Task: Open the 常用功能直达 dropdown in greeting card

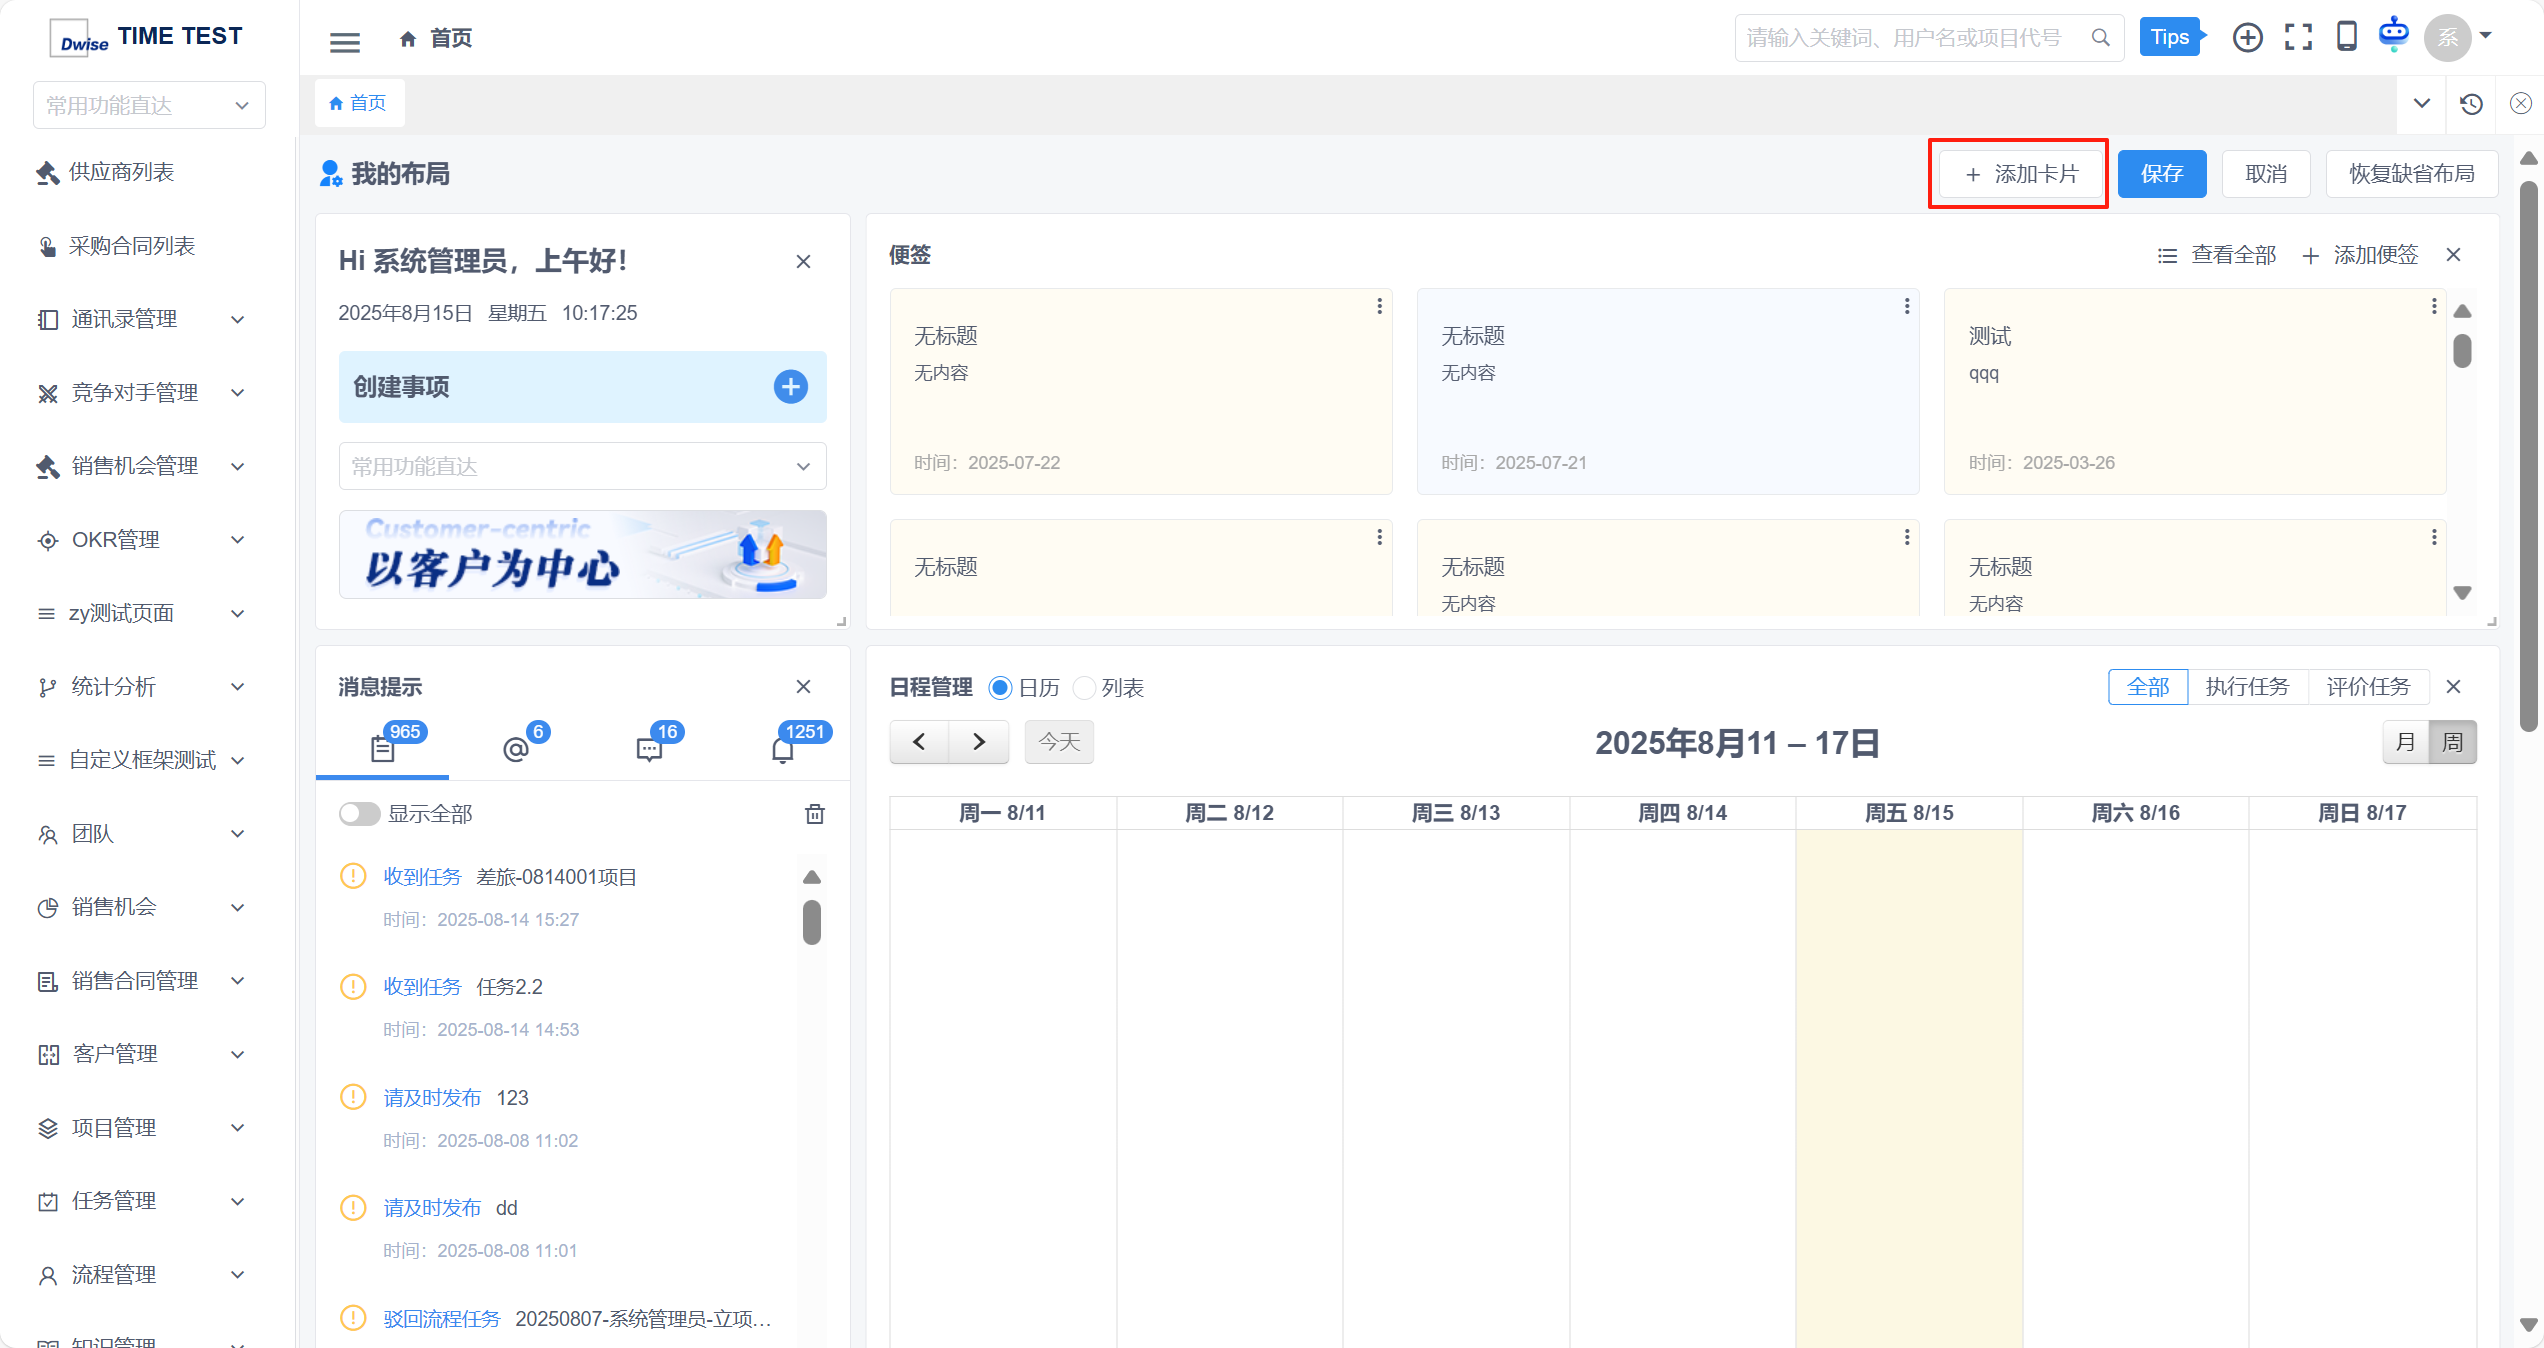Action: click(582, 467)
